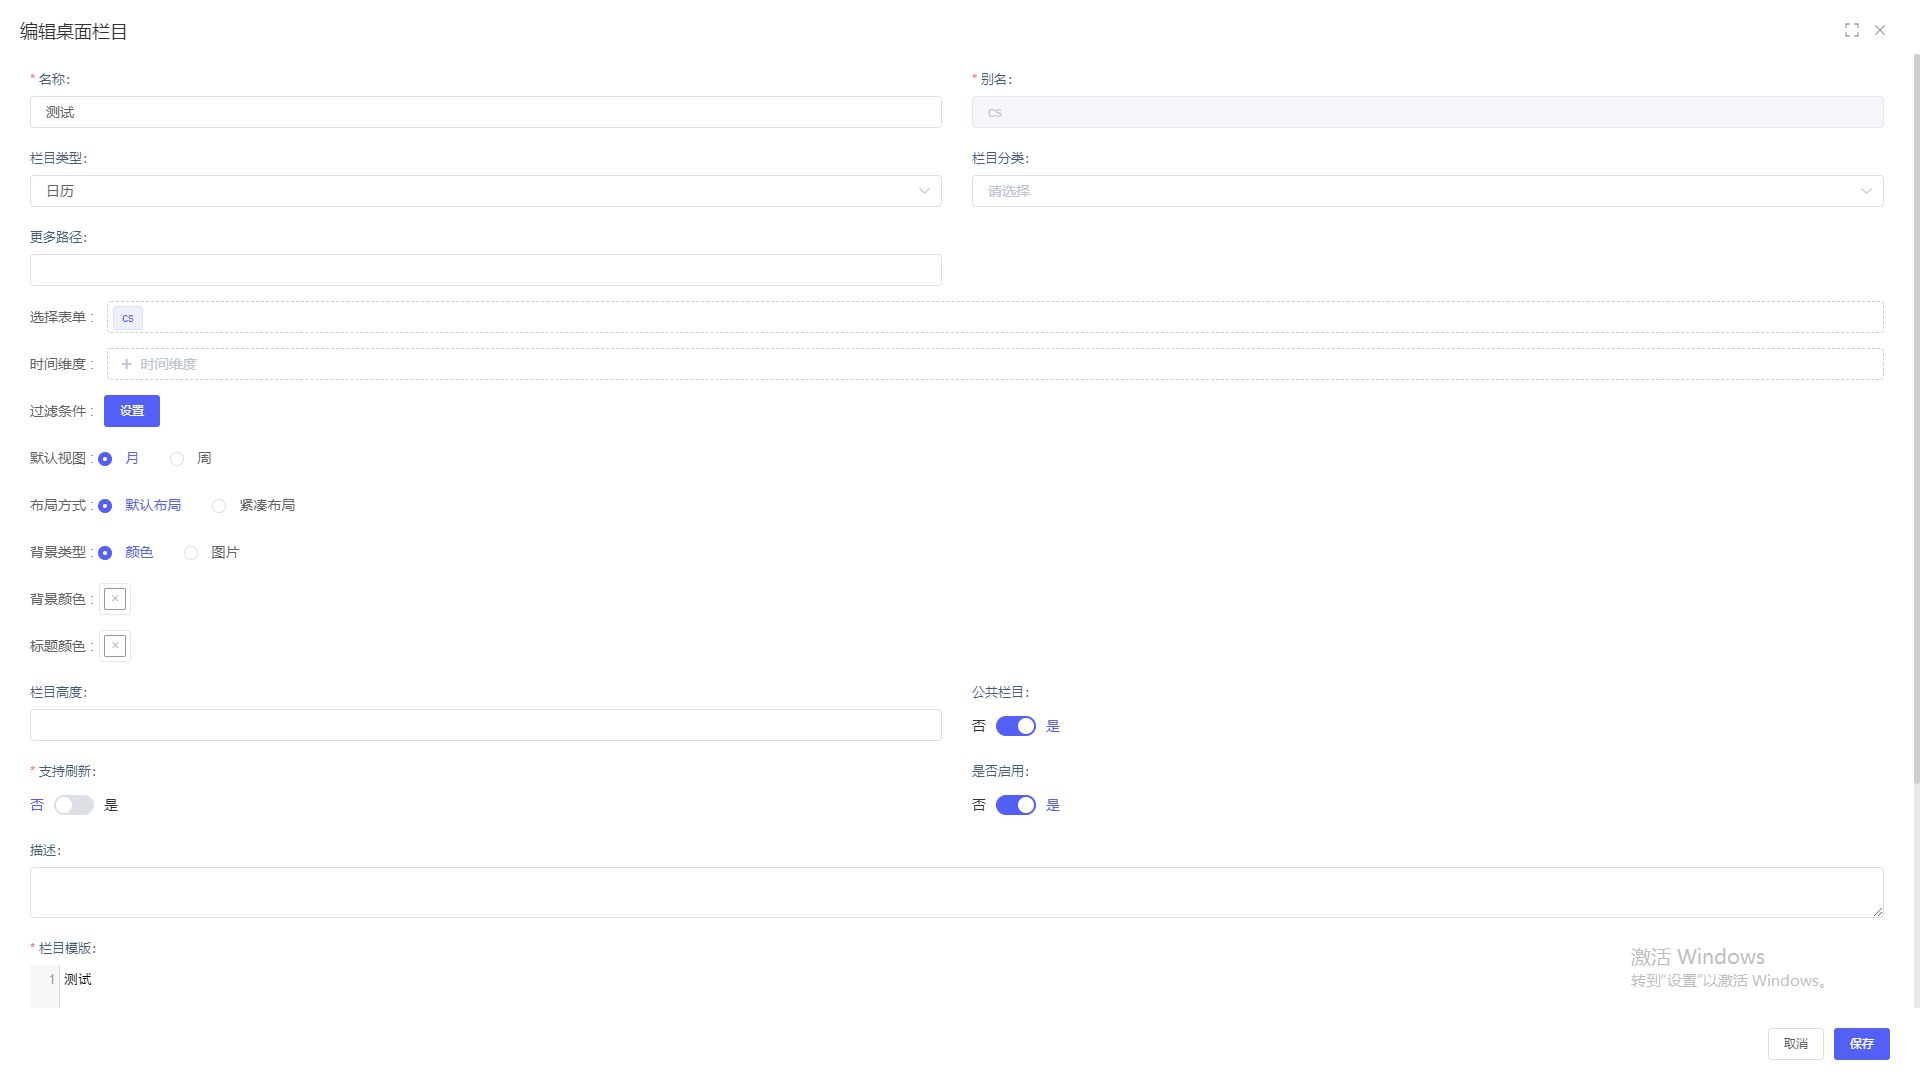Enable the 支持刷新 switch
1920x1080 pixels.
[74, 805]
